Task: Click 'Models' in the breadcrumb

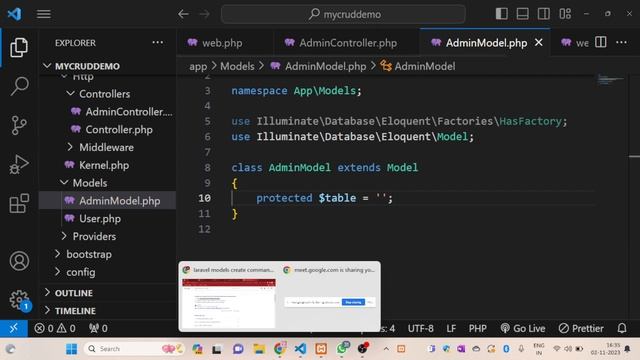Action: point(237,66)
